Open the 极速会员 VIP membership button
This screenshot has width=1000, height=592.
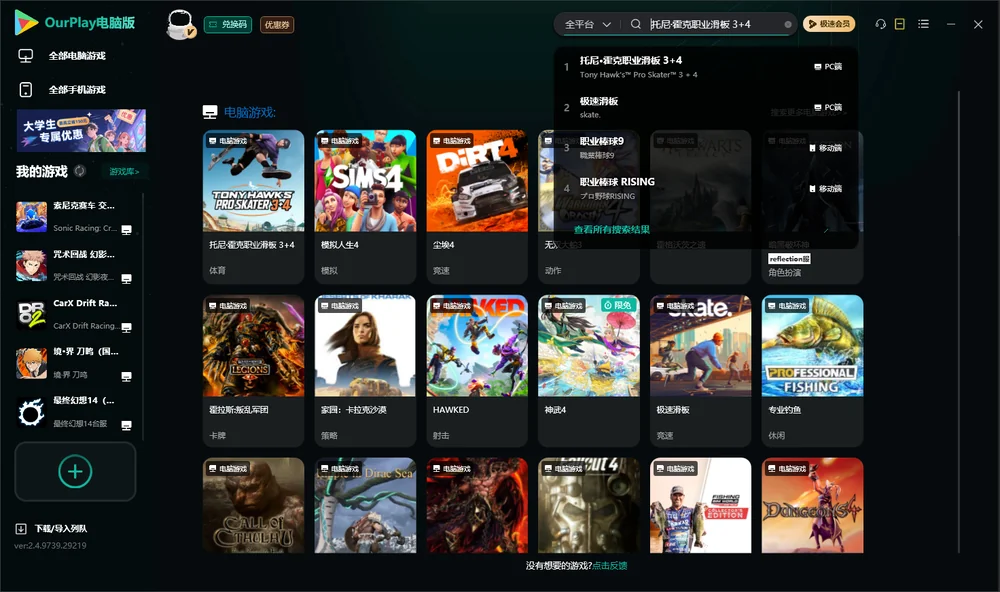tap(829, 24)
